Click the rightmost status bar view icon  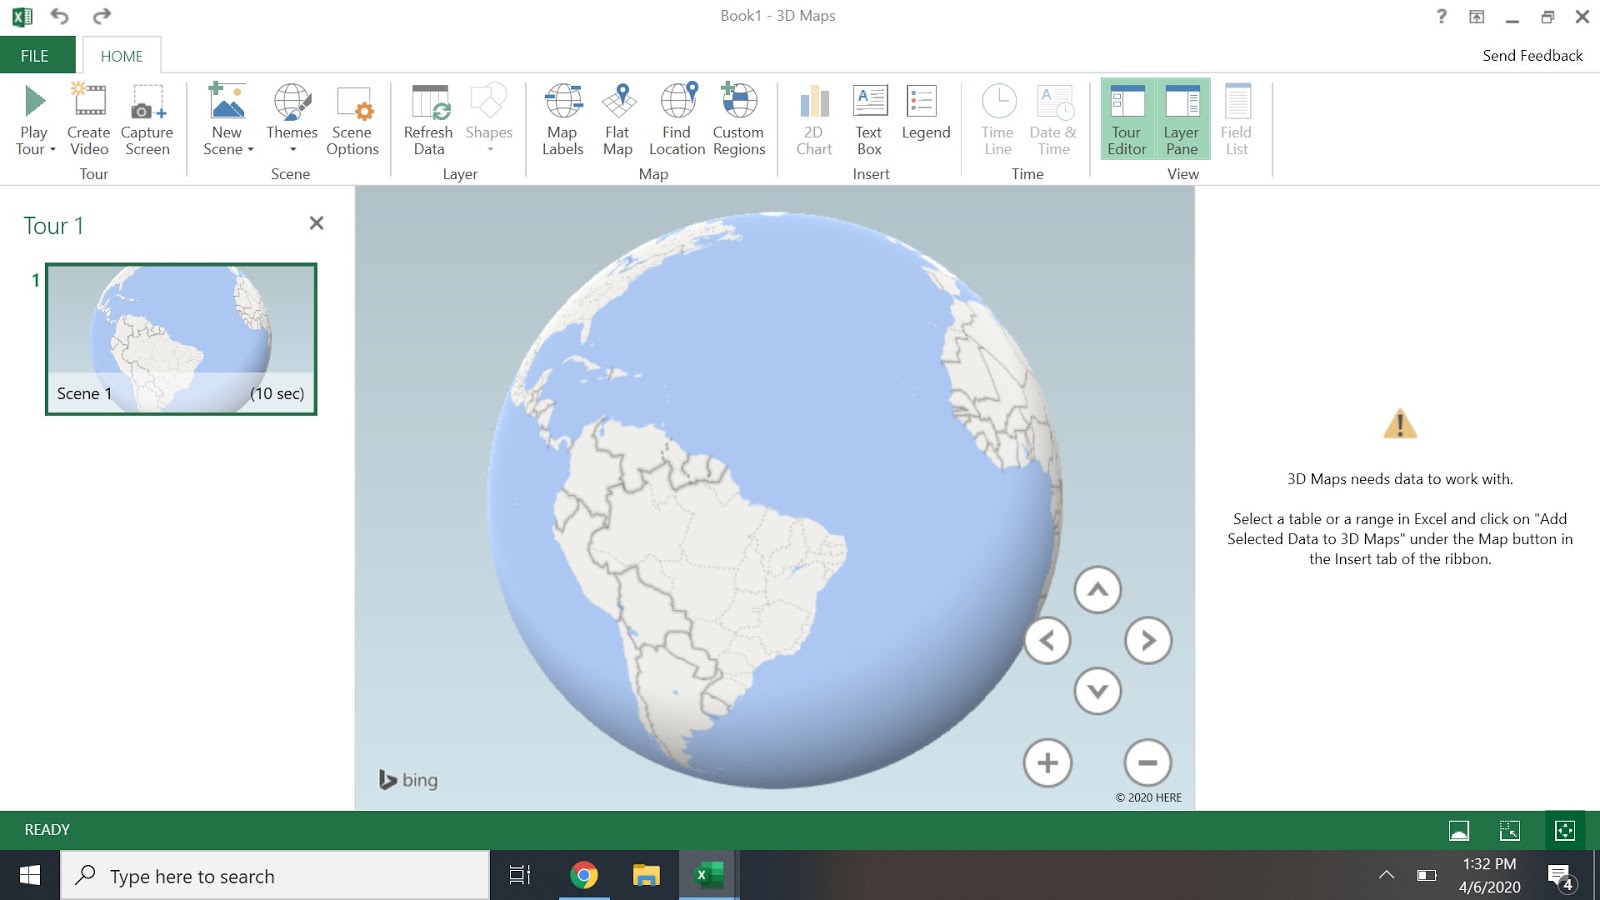(1565, 830)
